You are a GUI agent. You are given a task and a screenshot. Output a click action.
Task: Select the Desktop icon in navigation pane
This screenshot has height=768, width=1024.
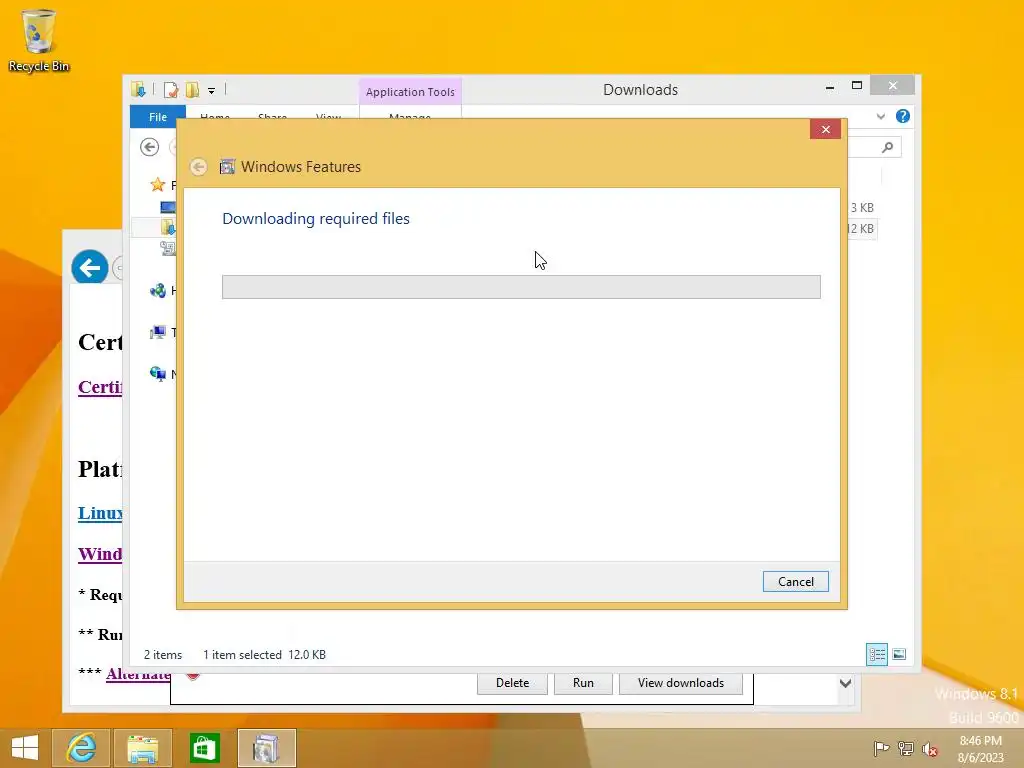point(168,207)
